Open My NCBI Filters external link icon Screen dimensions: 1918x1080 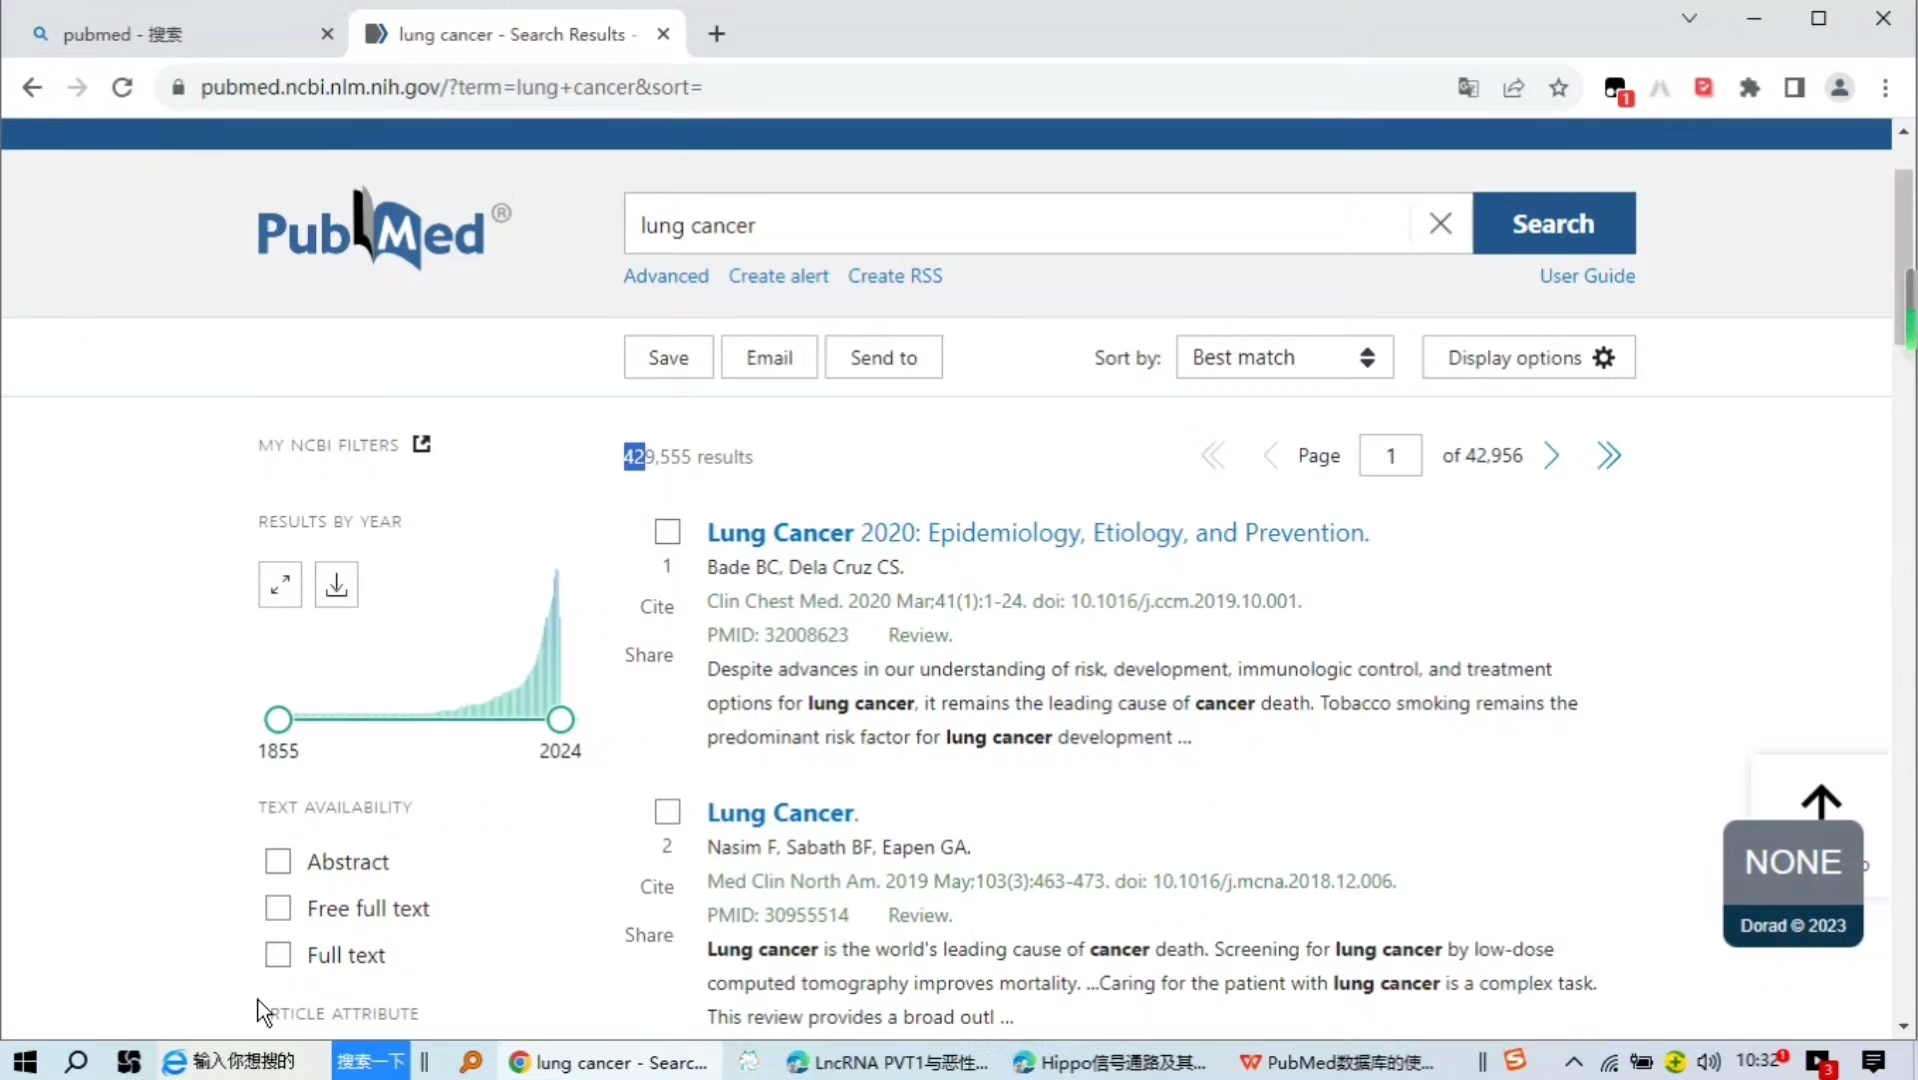422,444
